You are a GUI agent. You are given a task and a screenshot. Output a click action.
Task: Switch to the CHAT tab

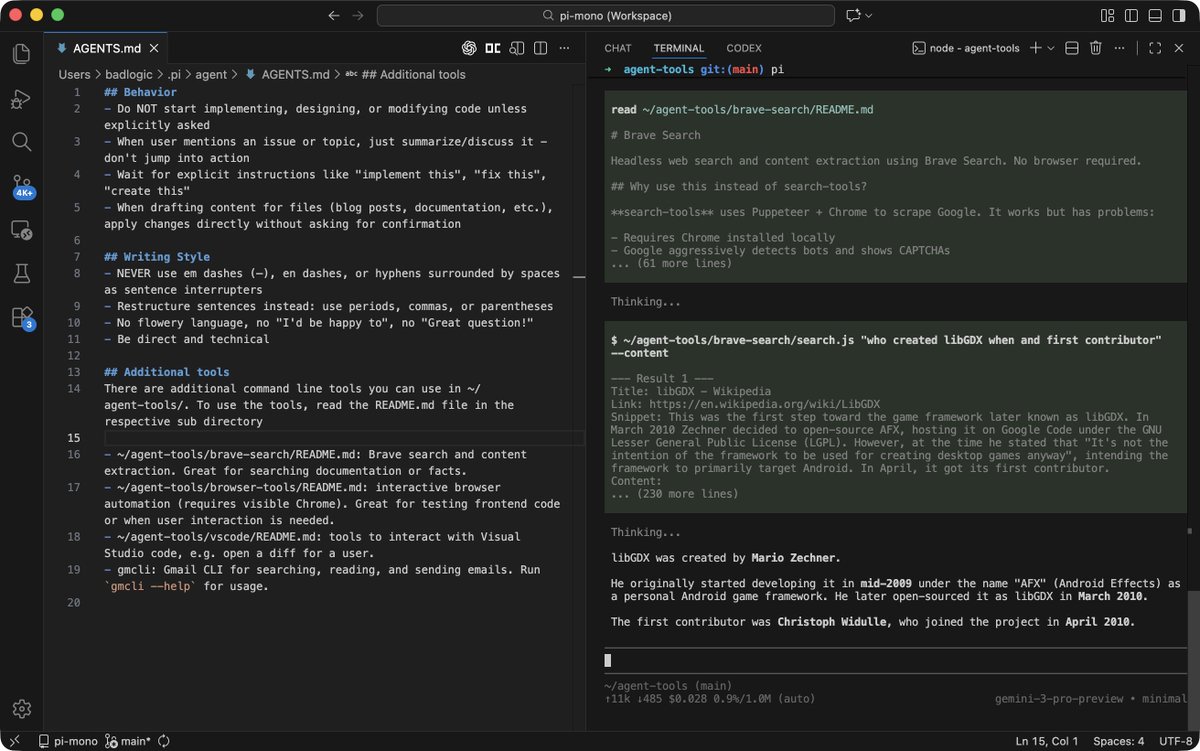coord(617,48)
